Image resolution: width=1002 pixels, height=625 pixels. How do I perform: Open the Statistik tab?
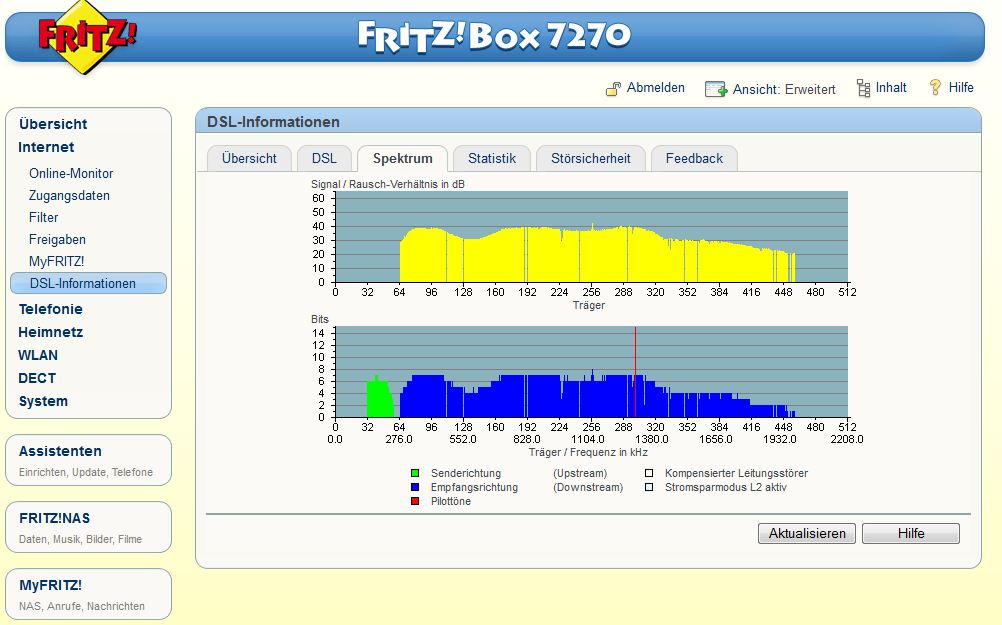pos(492,158)
